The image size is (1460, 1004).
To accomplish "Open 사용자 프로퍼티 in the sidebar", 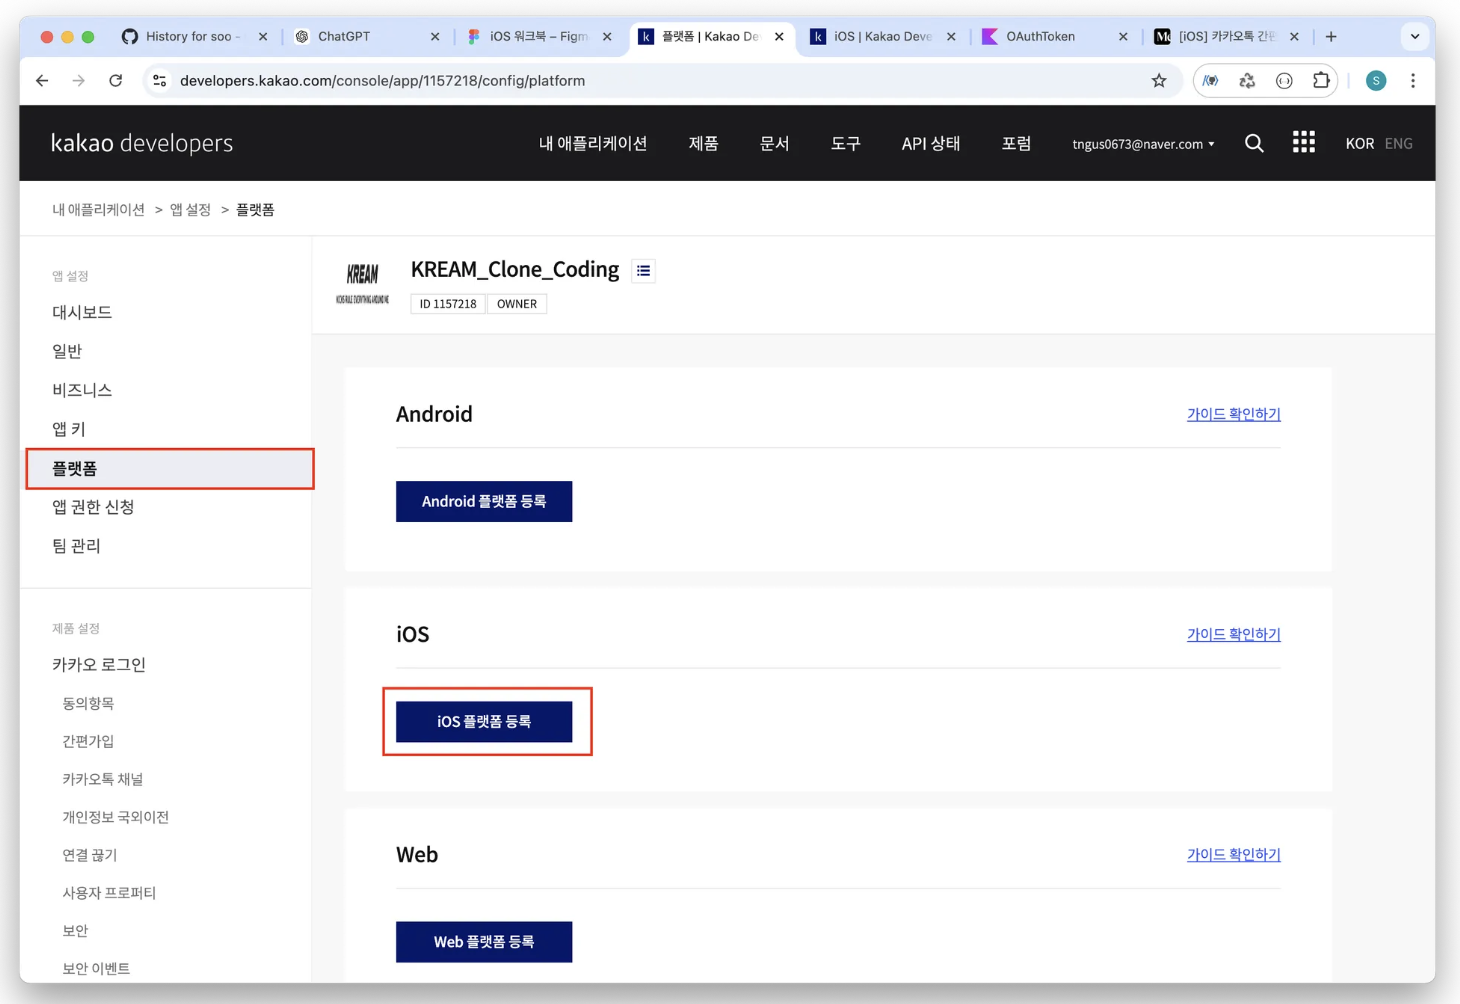I will [109, 893].
